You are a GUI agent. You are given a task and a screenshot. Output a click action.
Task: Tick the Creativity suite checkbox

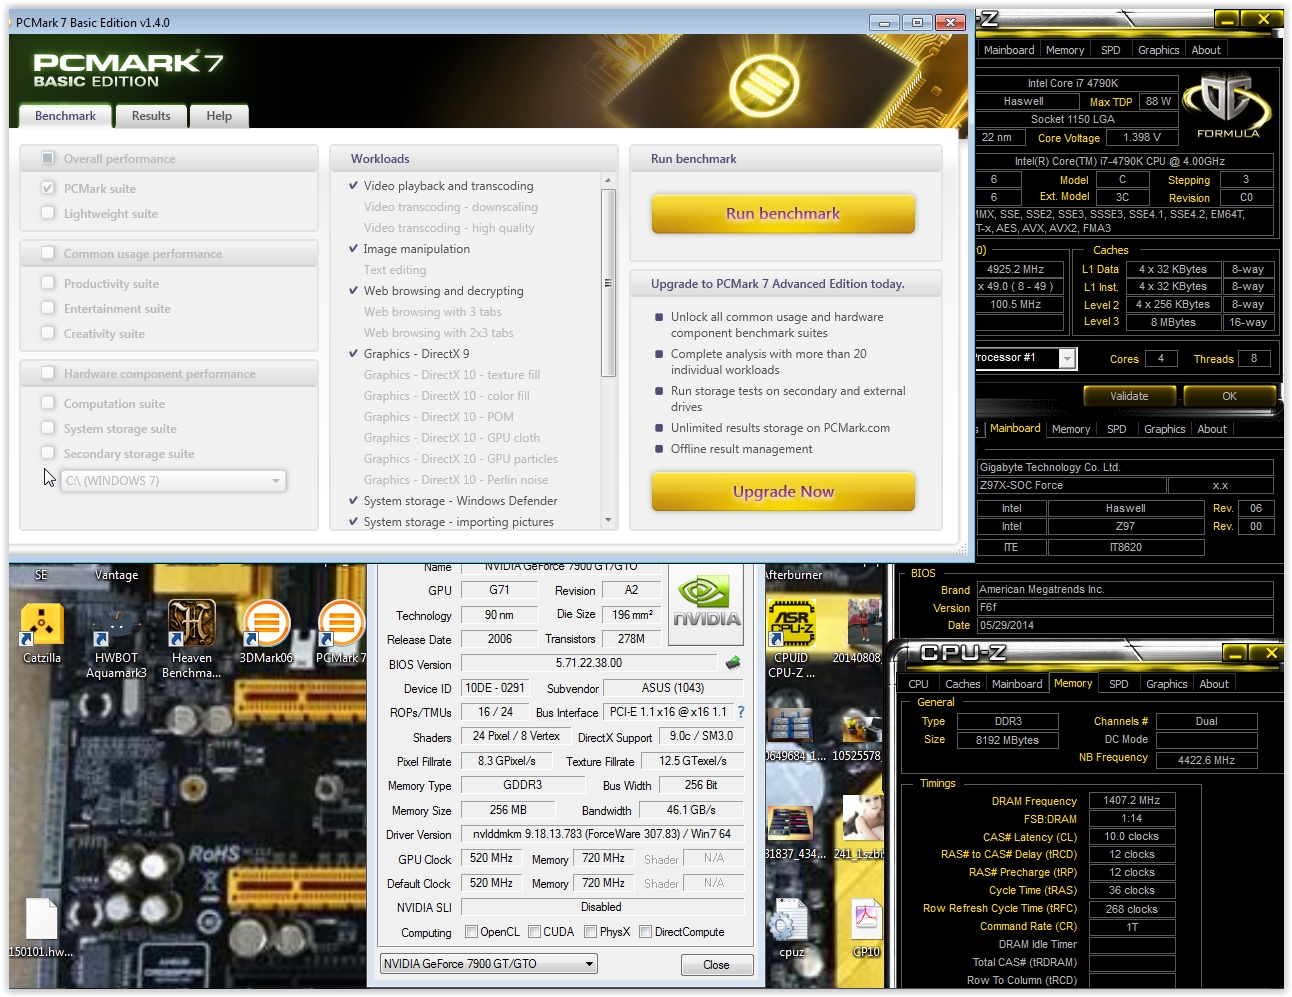point(48,332)
